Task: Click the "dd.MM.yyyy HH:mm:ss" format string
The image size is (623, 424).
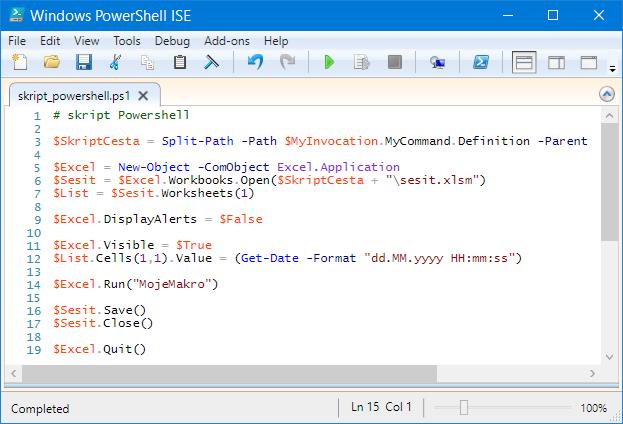Action: click(439, 258)
